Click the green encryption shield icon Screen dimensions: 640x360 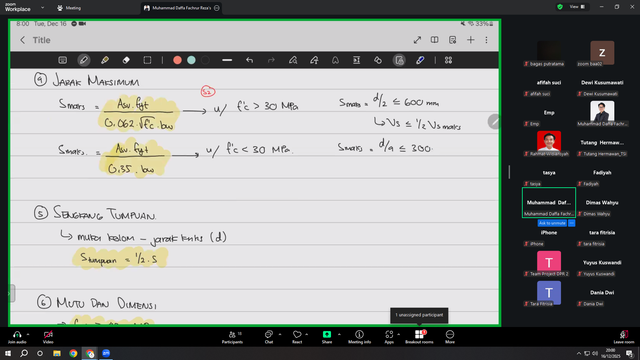(560, 7)
